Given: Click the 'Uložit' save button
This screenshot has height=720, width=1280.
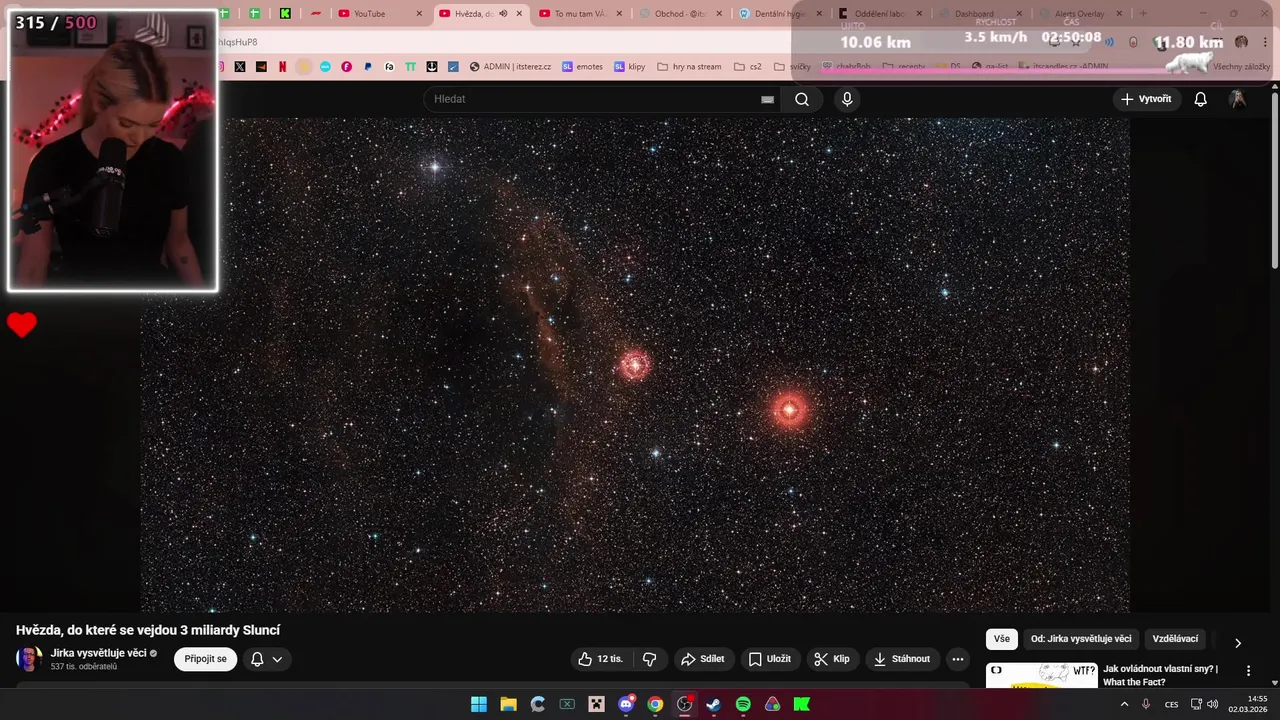Looking at the screenshot, I should (770, 659).
